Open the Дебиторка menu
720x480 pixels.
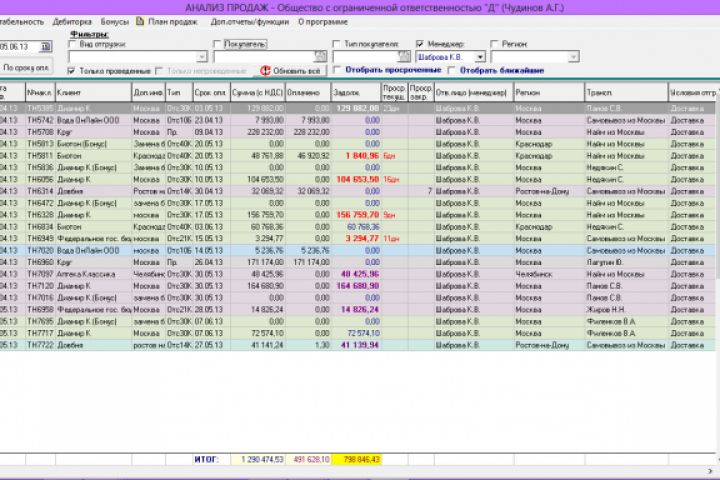point(72,22)
